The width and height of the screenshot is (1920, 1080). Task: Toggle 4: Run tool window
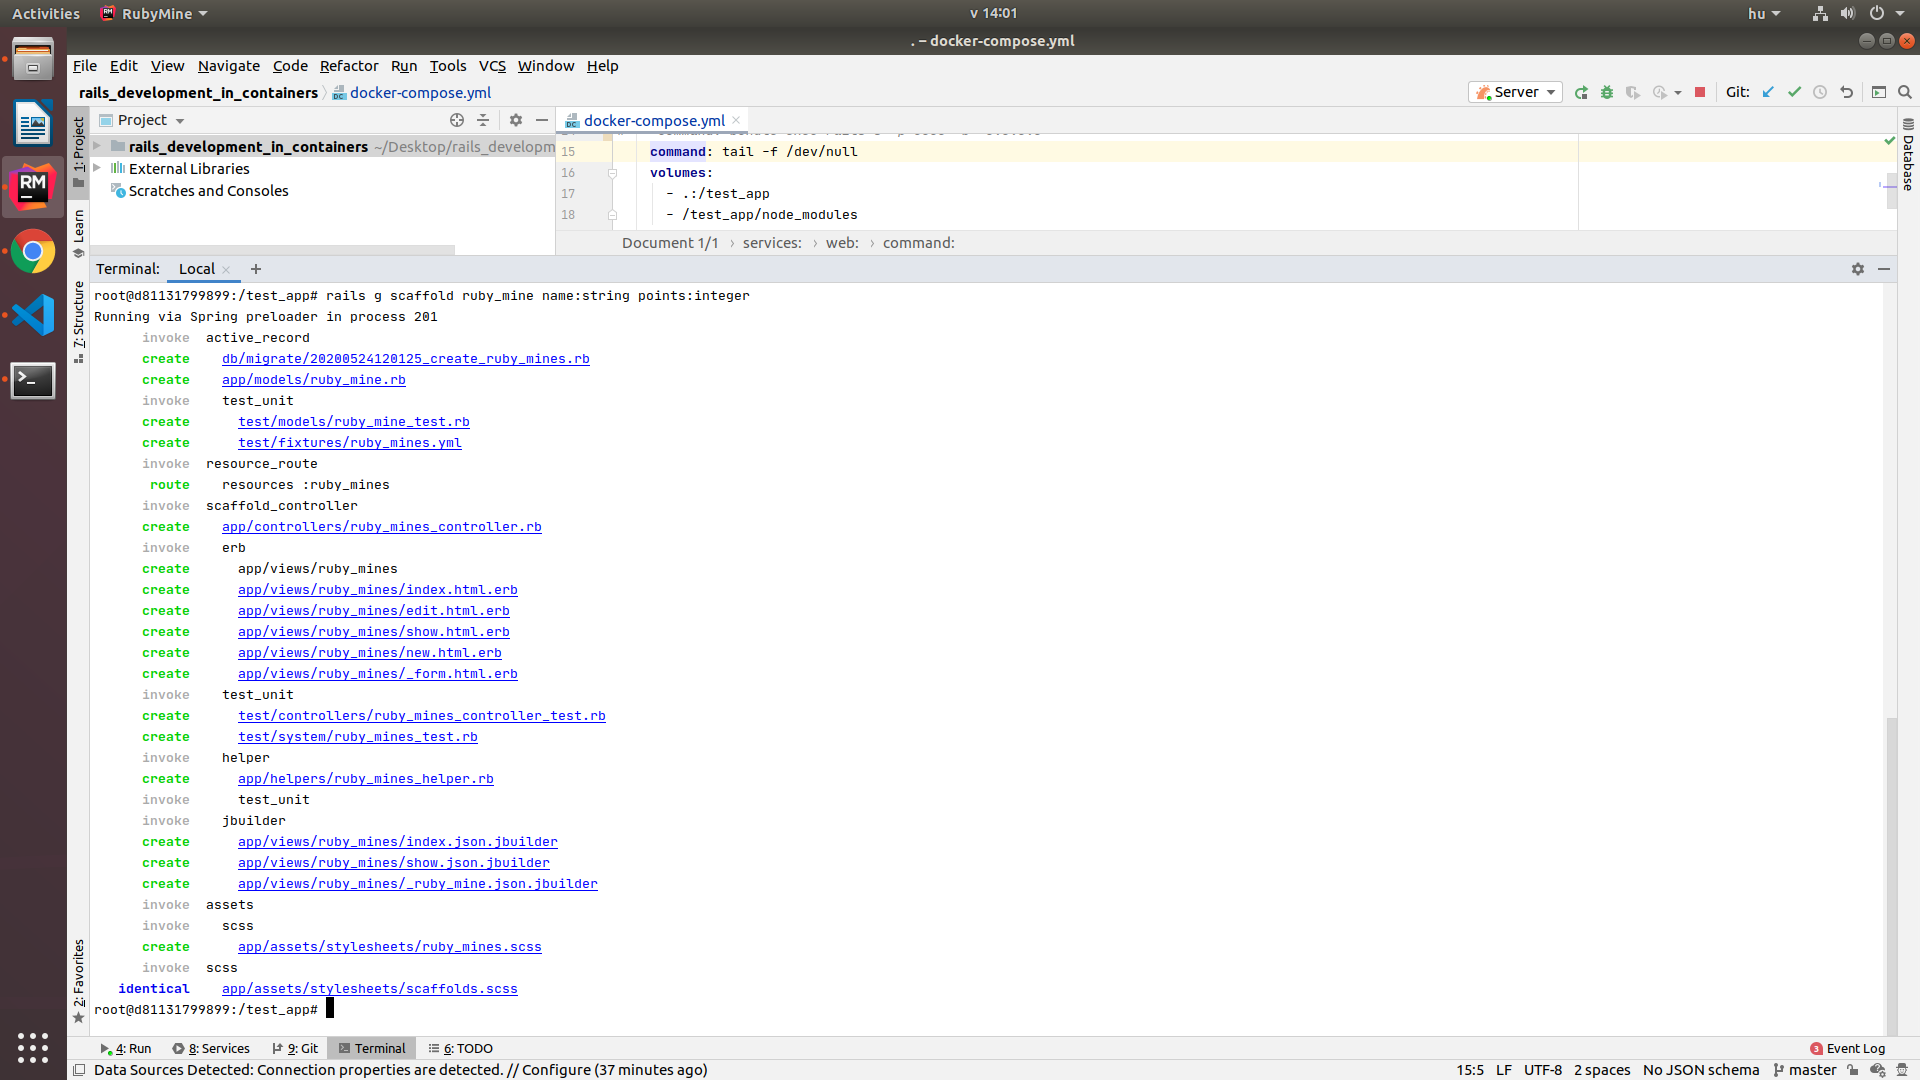tap(126, 1048)
